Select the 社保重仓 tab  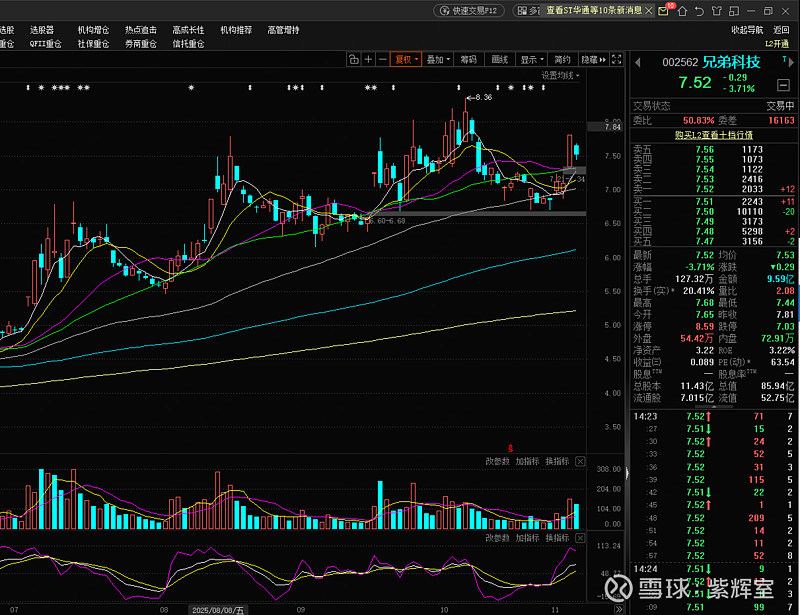[x=93, y=44]
